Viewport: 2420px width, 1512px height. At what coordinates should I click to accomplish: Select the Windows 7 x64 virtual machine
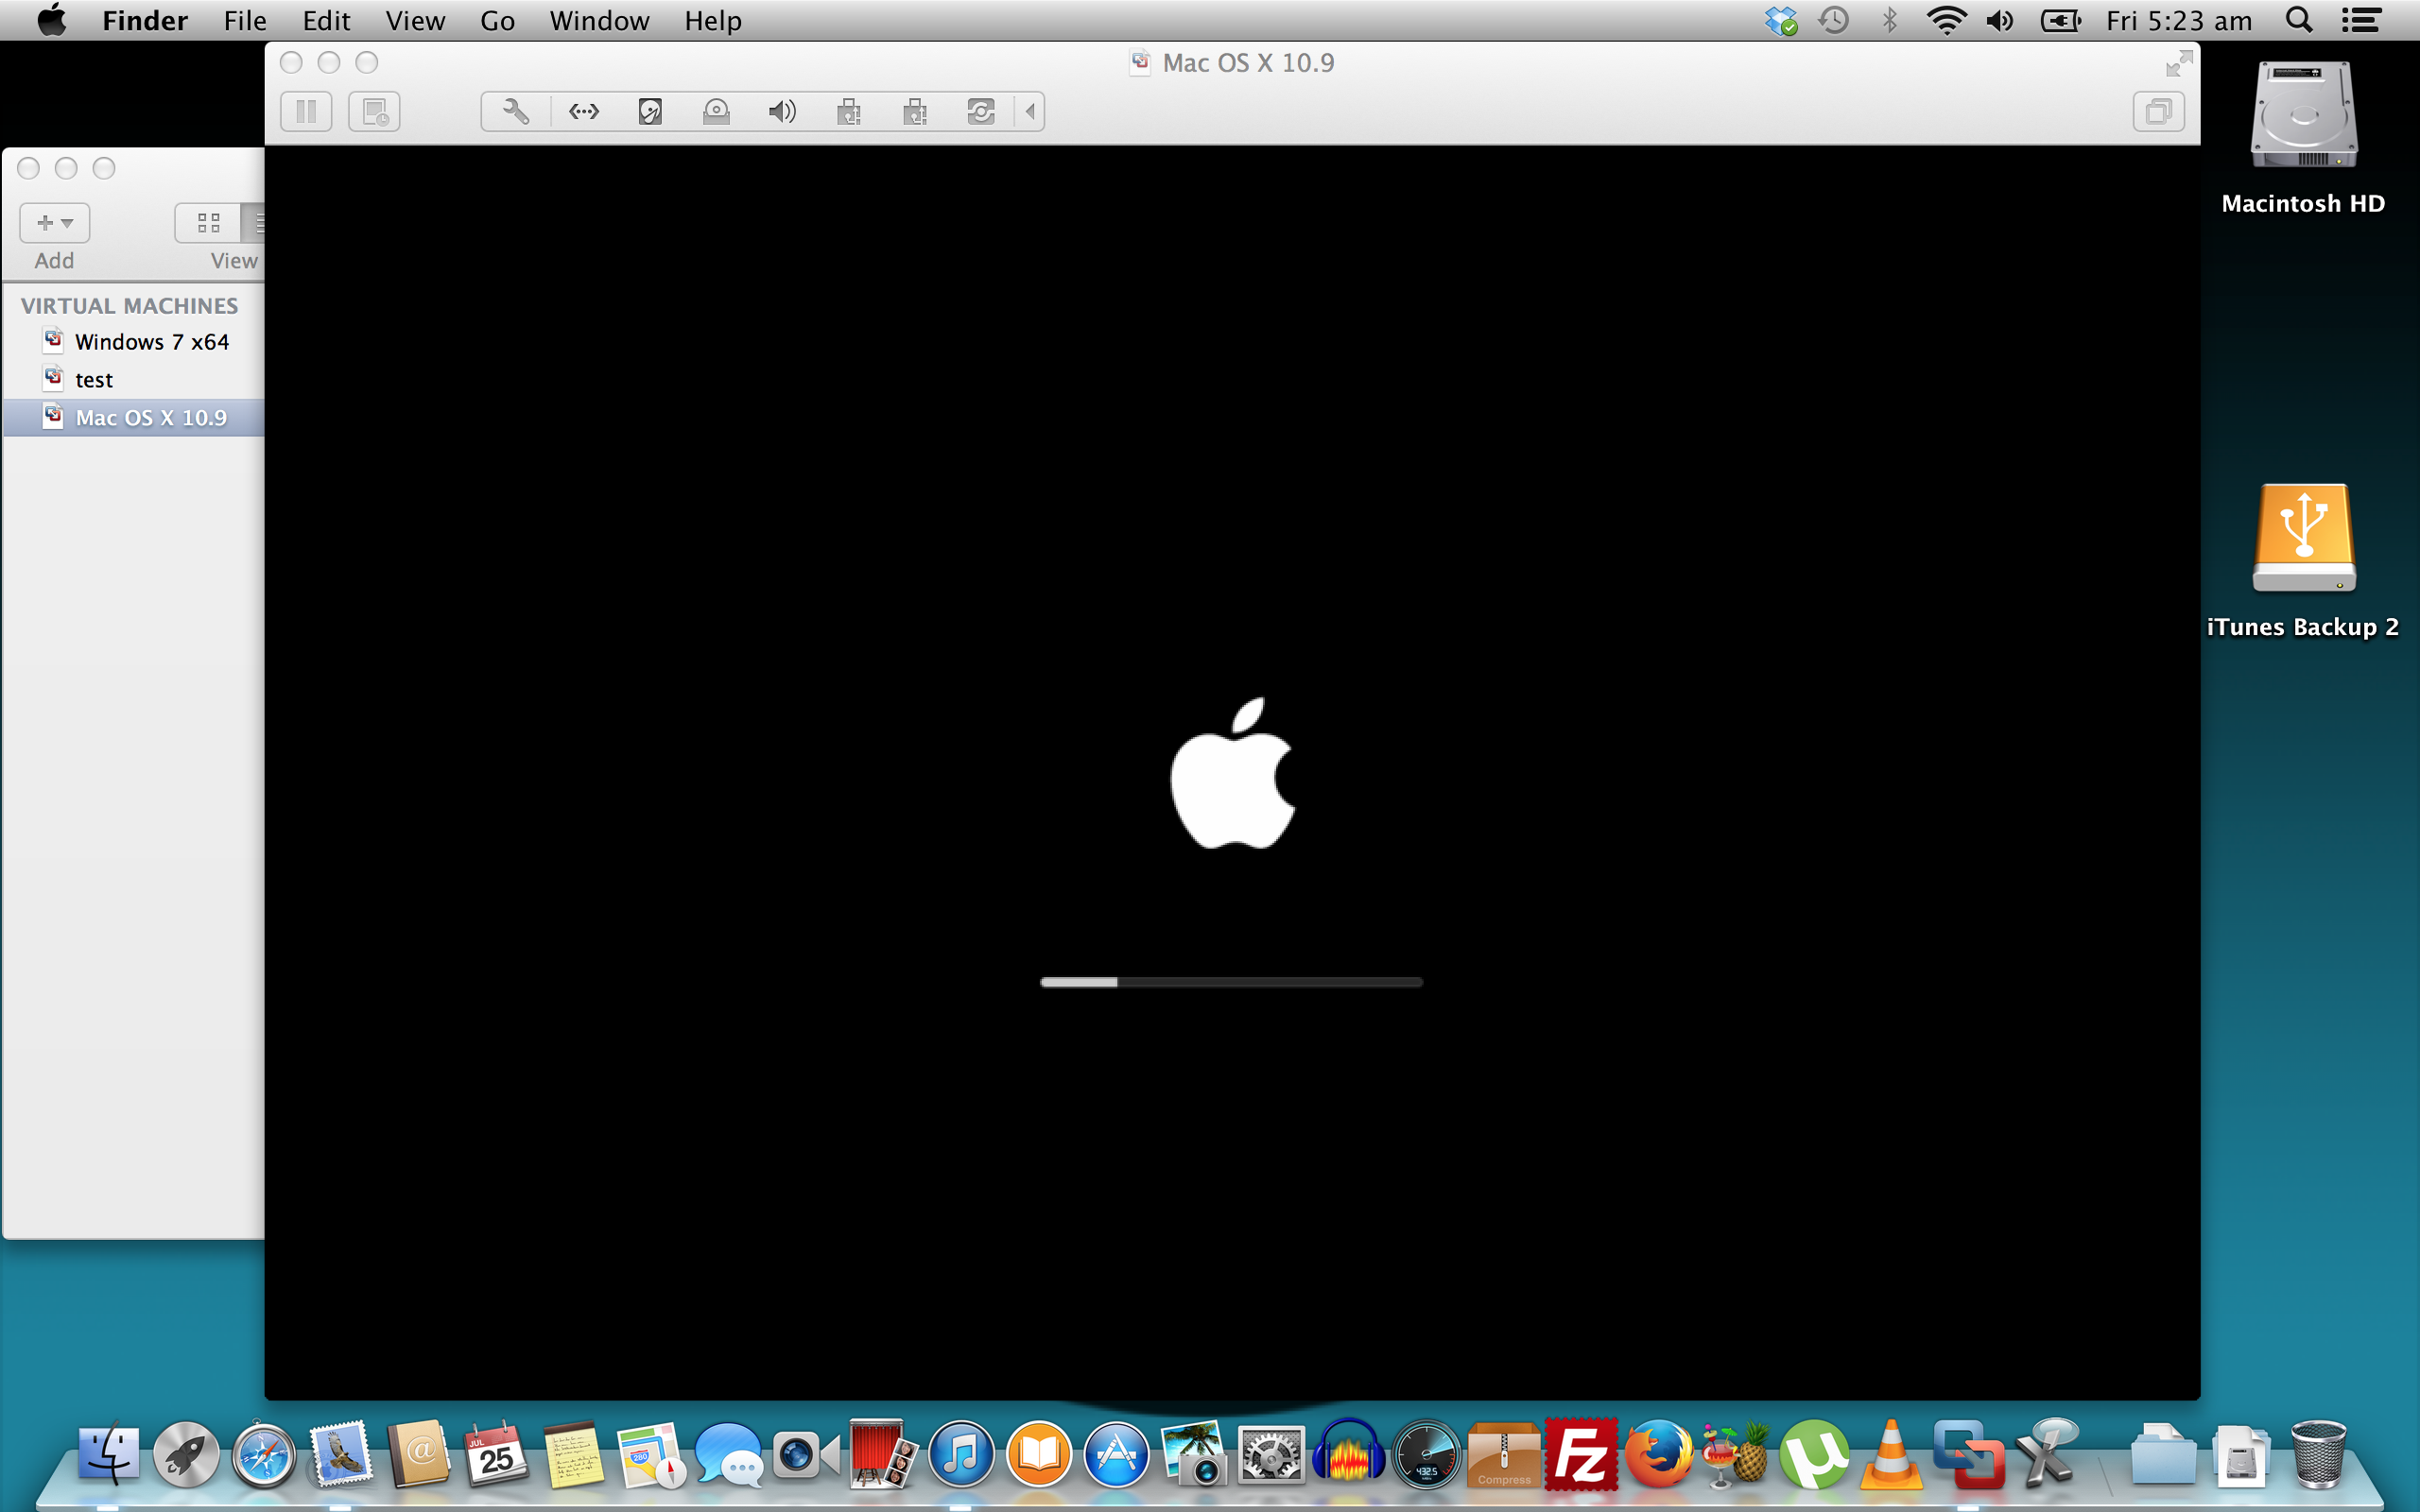[134, 342]
